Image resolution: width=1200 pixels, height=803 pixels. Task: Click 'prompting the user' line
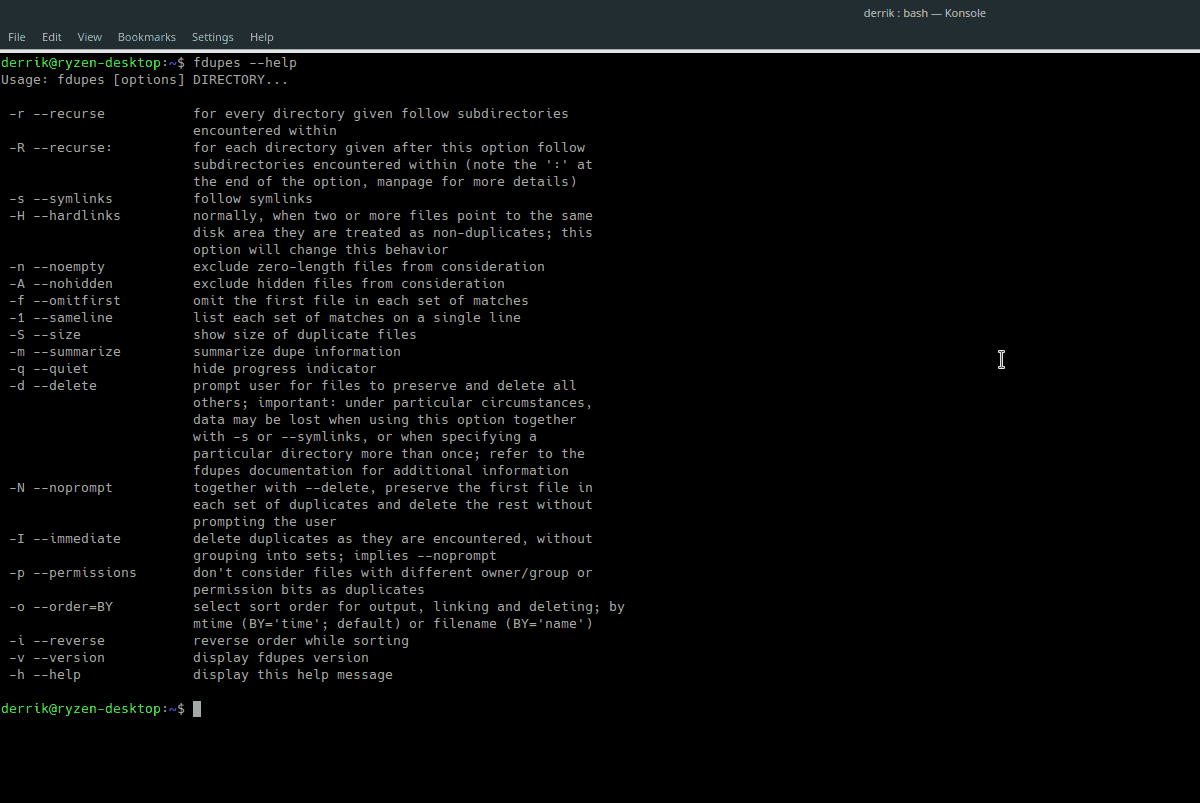tap(265, 522)
